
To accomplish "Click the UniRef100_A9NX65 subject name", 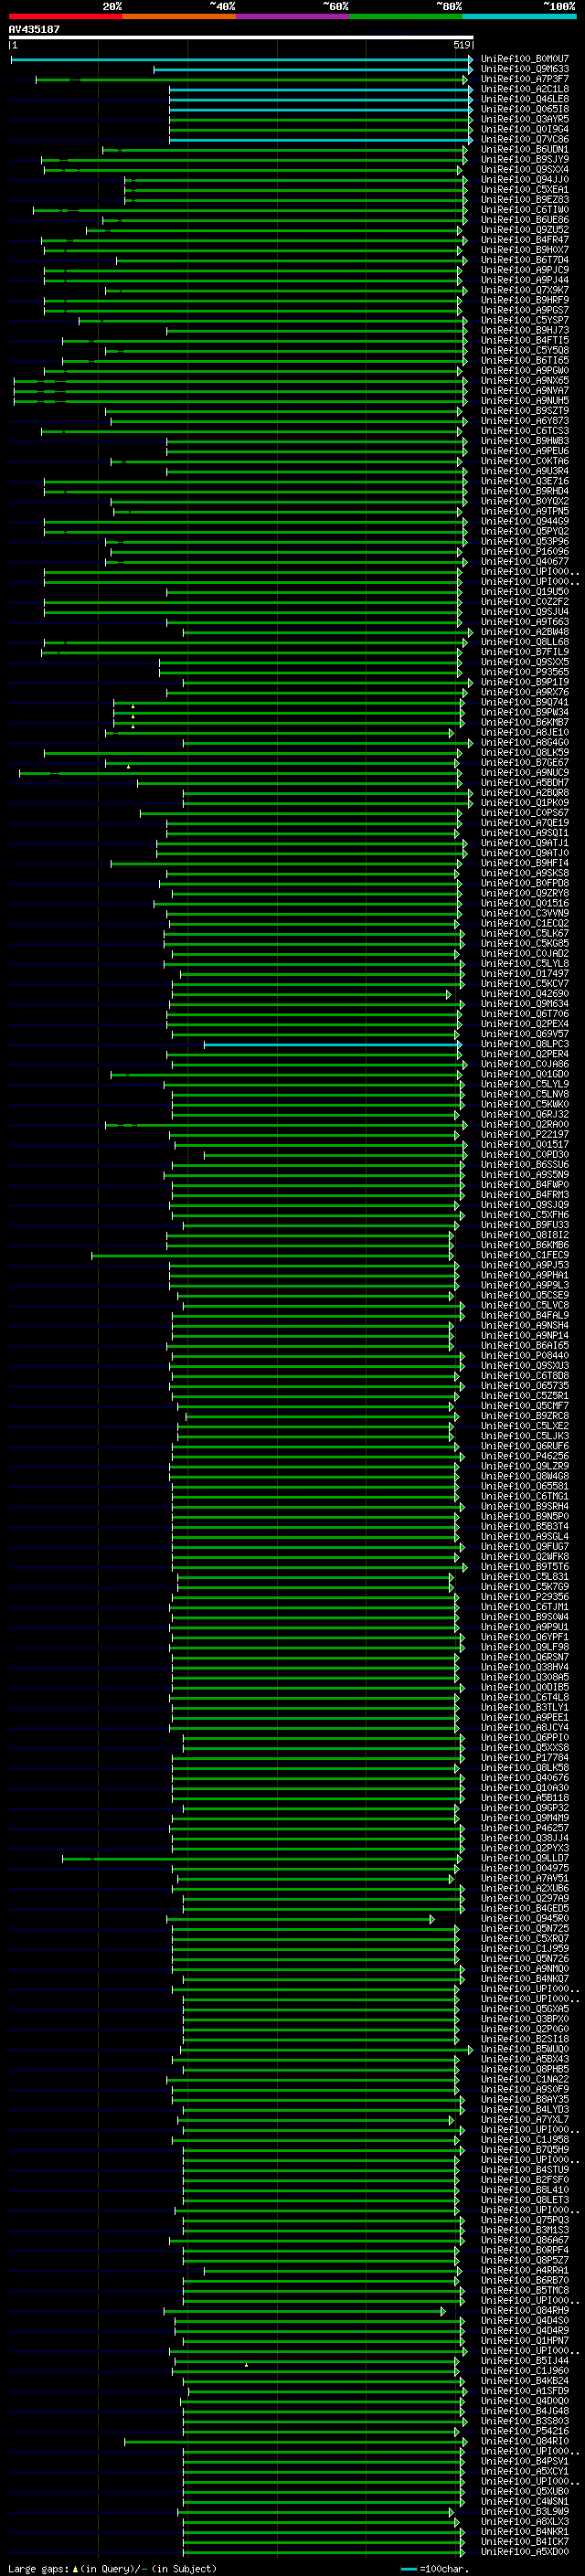I will tap(524, 381).
